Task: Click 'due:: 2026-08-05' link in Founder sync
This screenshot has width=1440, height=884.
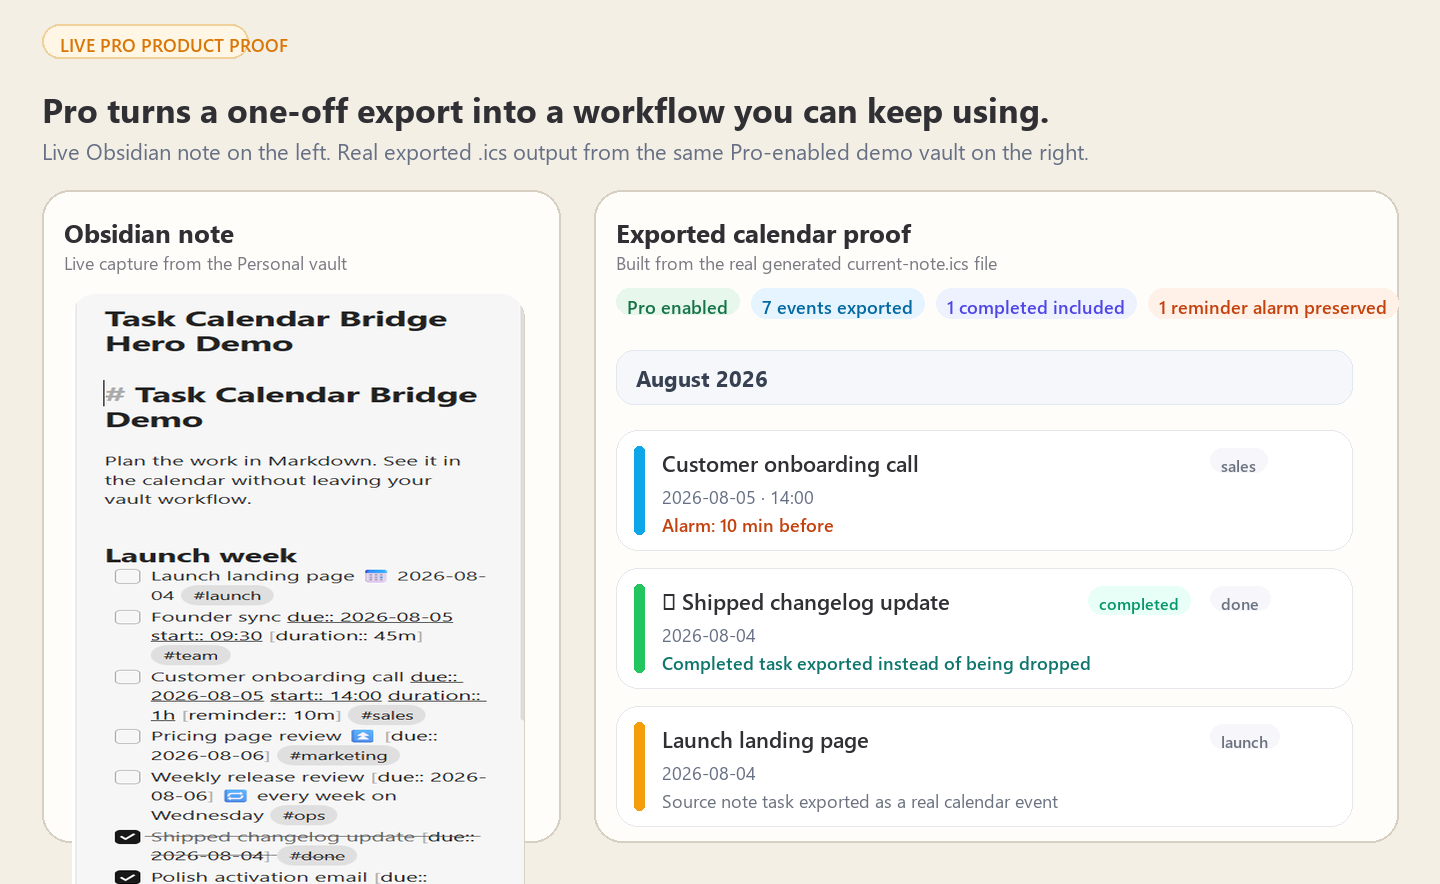Action: (370, 617)
